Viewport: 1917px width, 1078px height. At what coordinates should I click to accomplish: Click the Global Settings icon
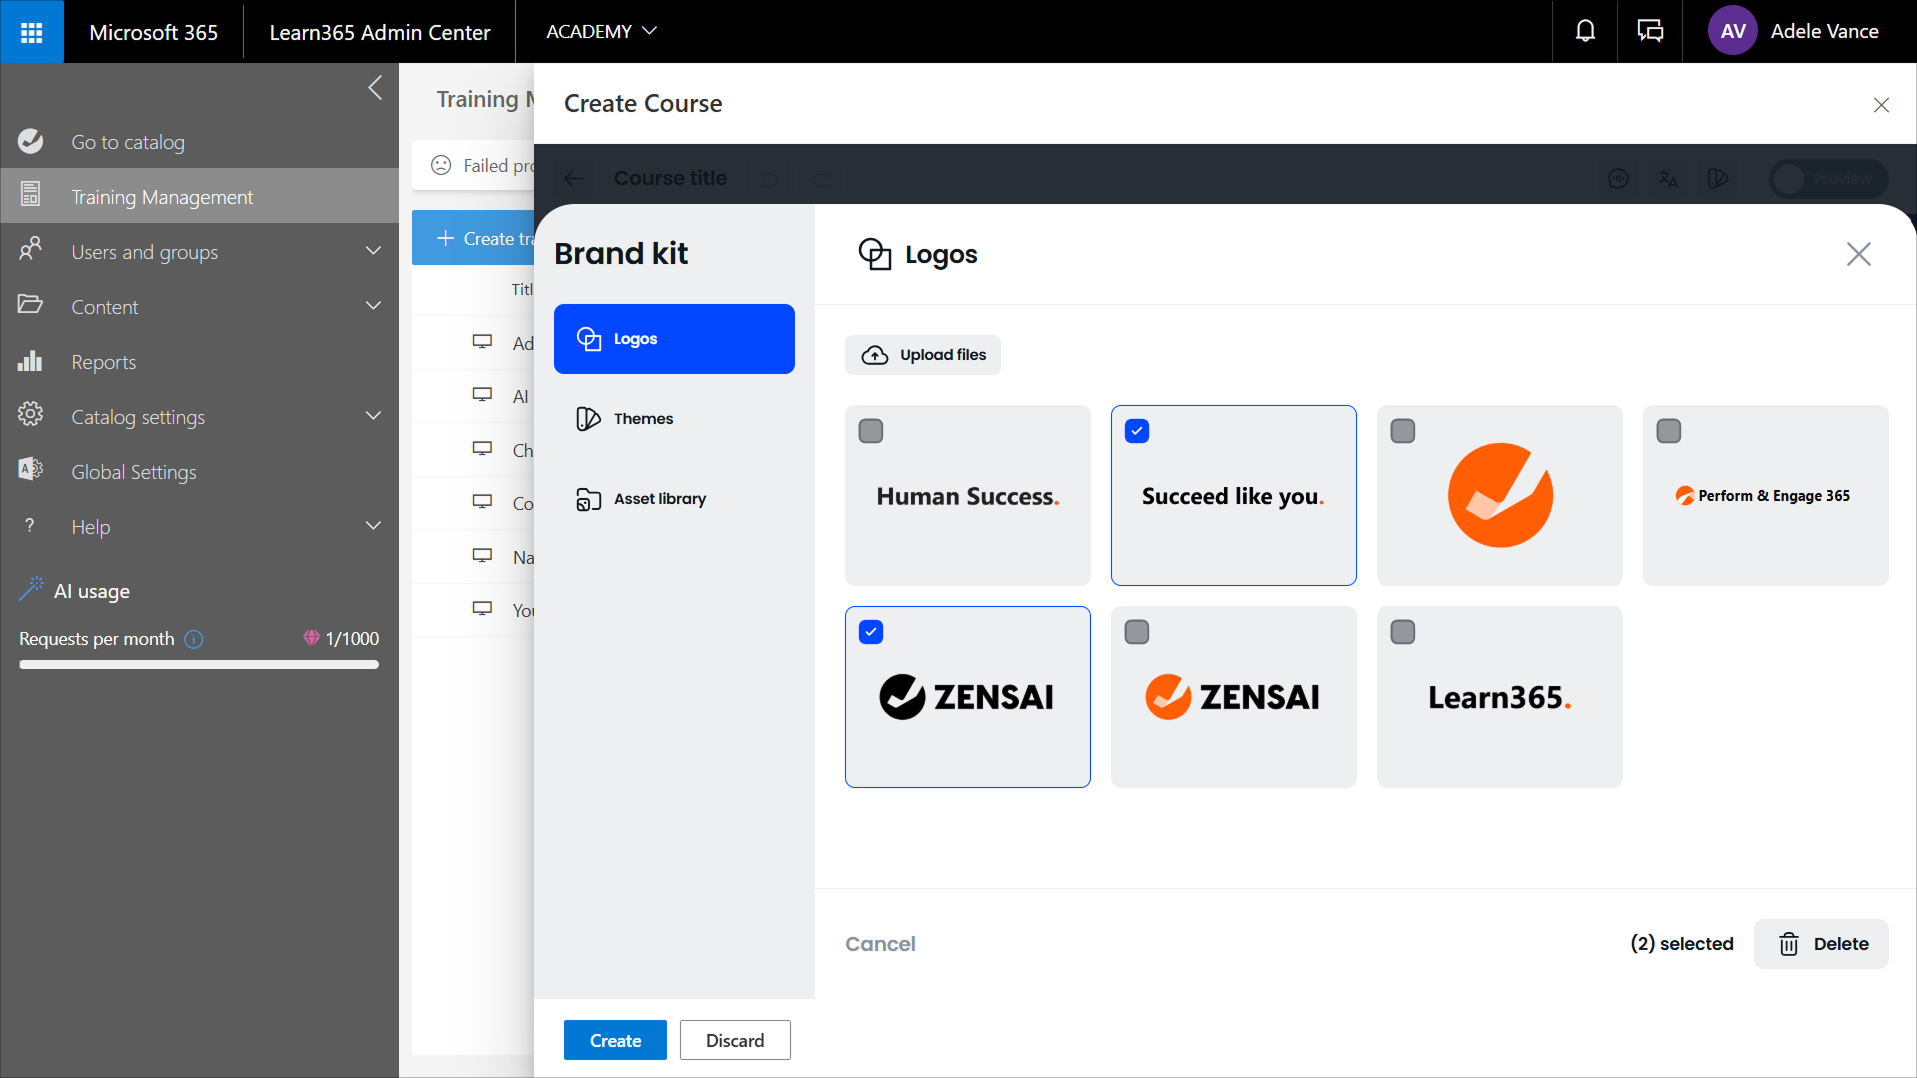pyautogui.click(x=31, y=472)
